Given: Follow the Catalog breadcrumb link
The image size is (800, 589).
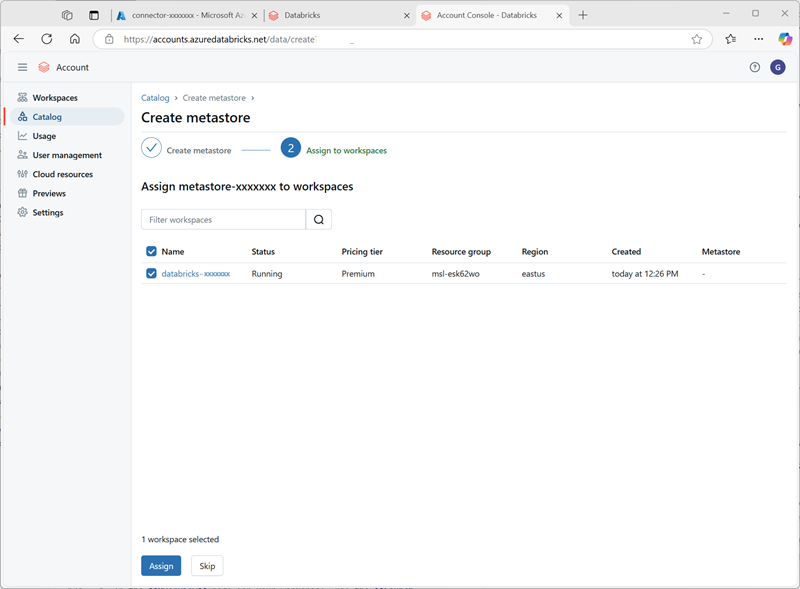Looking at the screenshot, I should (x=155, y=98).
